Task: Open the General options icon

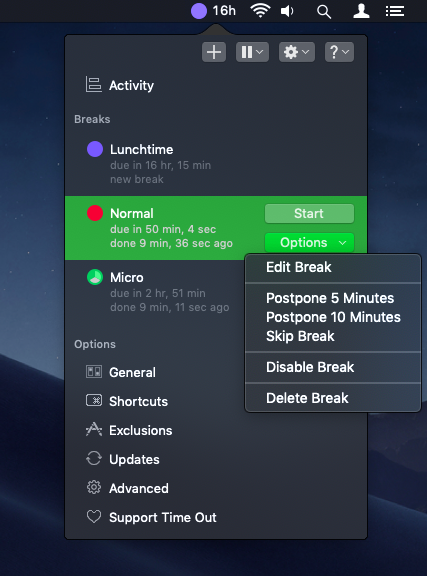Action: tap(94, 372)
